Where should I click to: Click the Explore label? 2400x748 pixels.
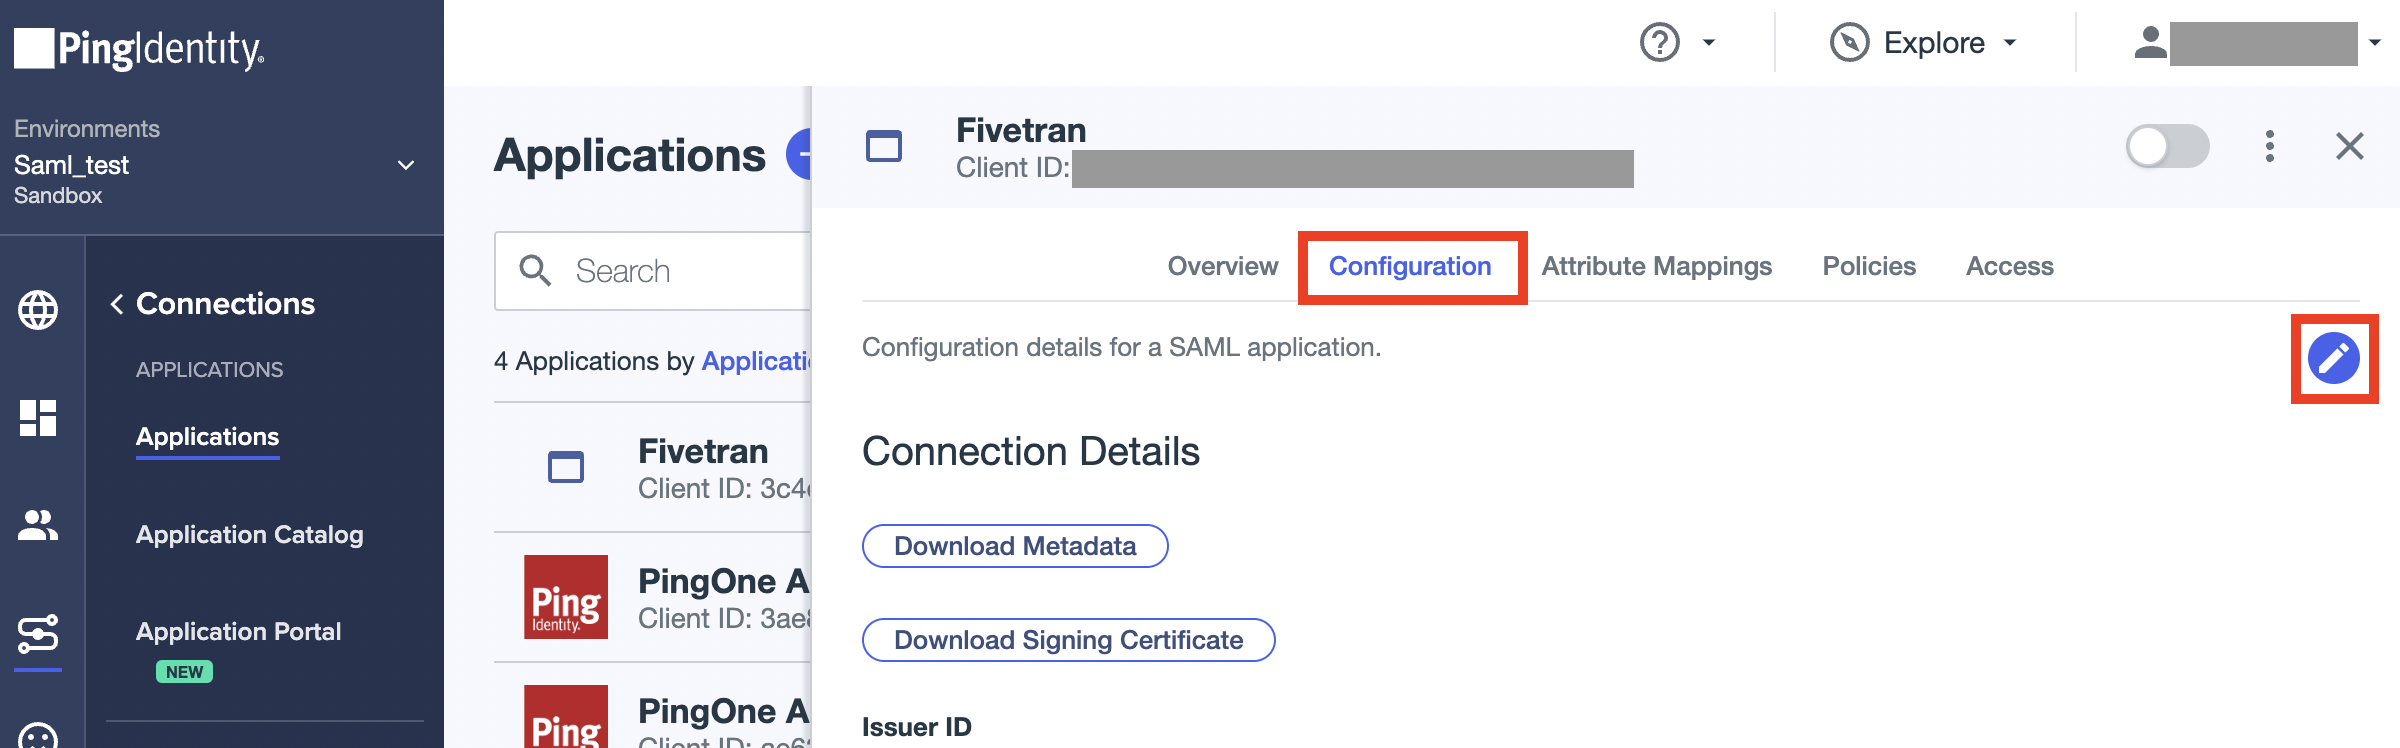[1934, 43]
